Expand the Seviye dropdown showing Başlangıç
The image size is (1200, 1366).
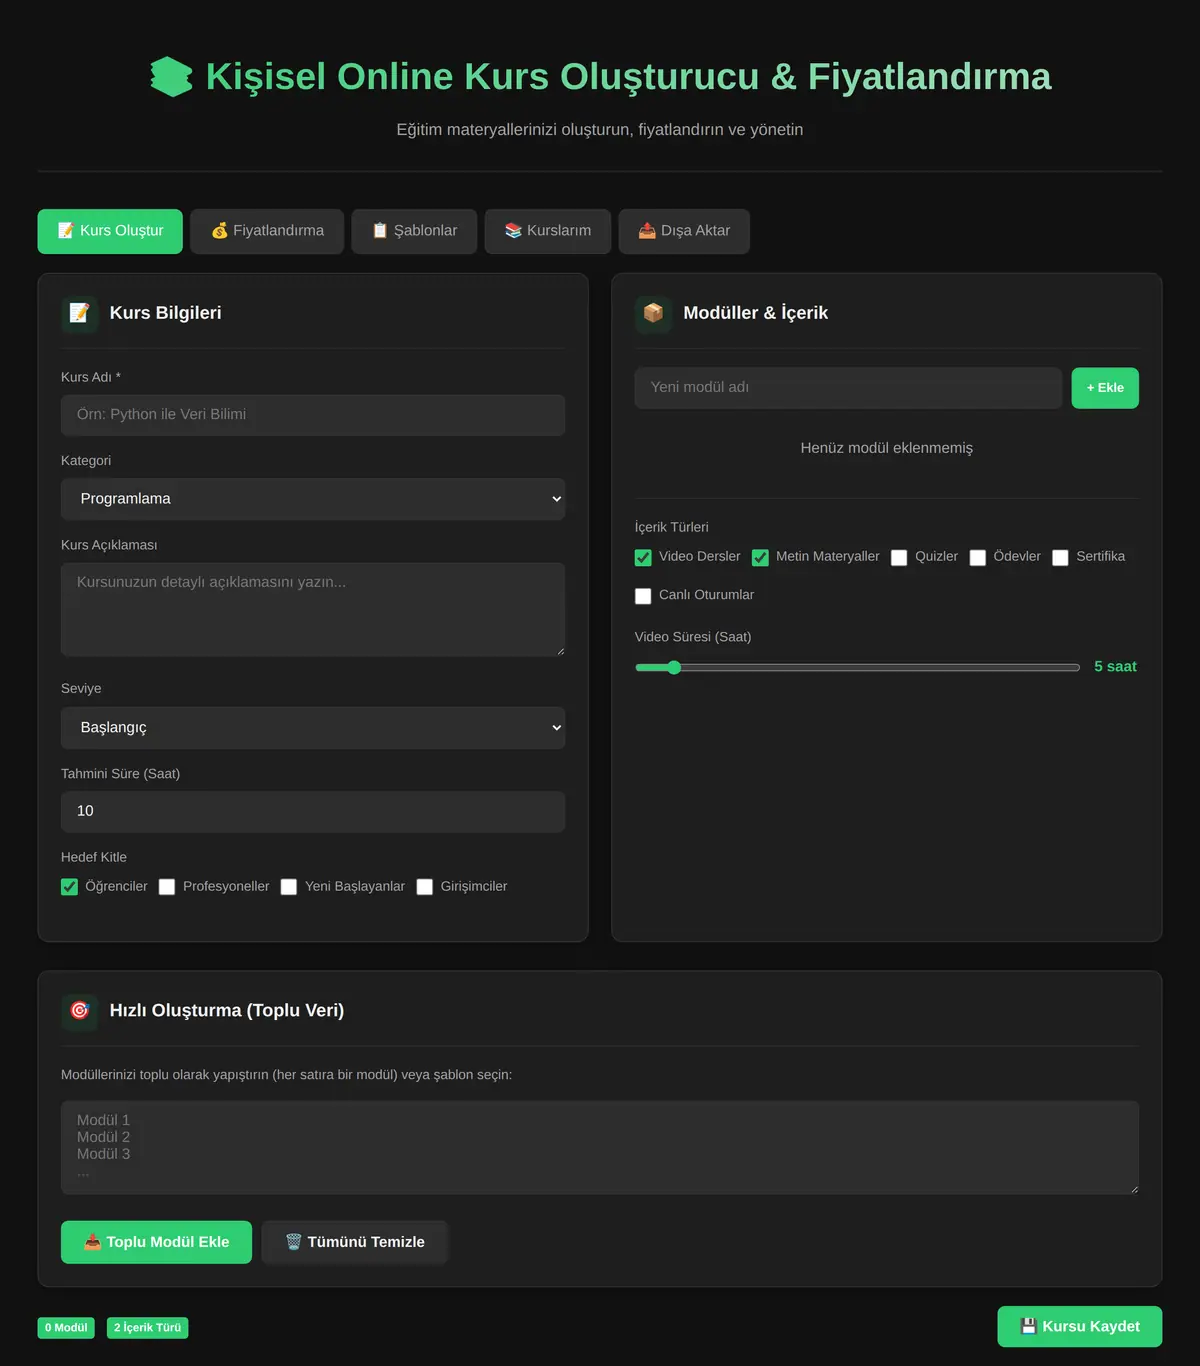313,728
